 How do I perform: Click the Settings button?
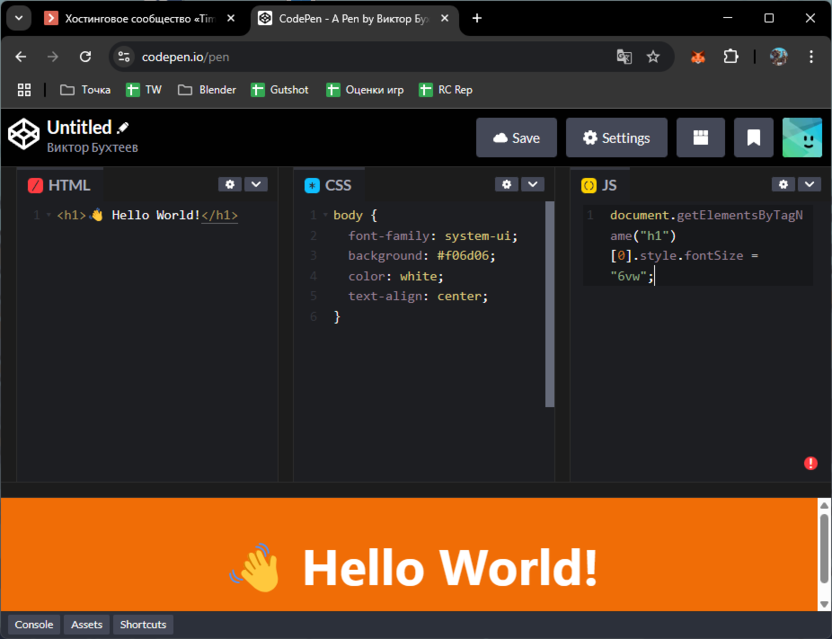pos(616,138)
